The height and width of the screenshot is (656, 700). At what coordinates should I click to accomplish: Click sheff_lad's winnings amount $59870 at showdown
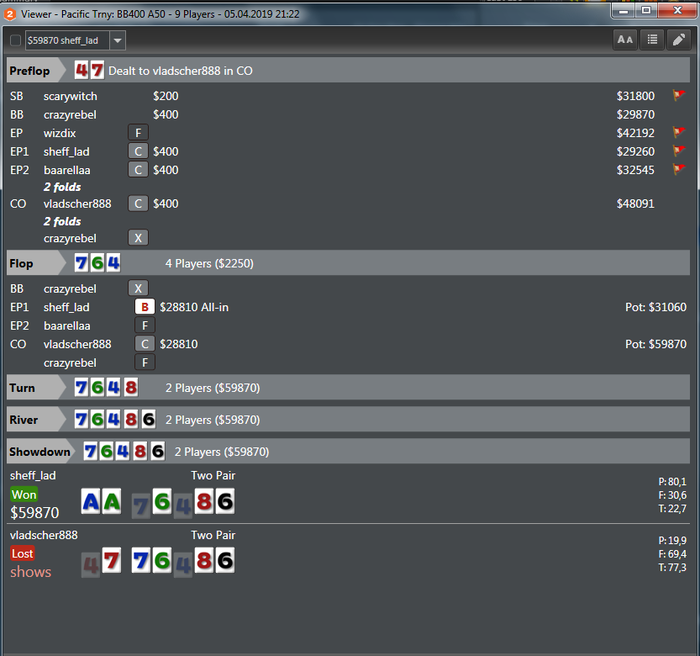35,513
